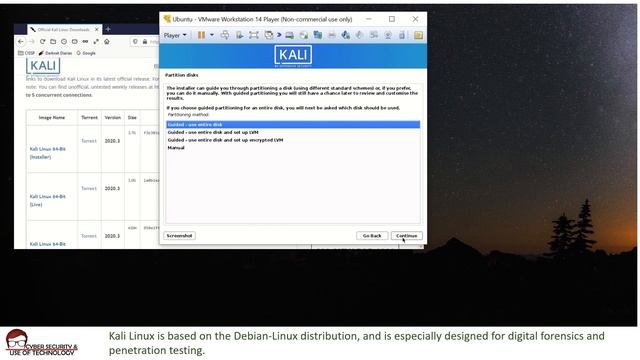Click the webcam device icon in VMware toolbar
This screenshot has height=360, width=640.
click(x=388, y=35)
